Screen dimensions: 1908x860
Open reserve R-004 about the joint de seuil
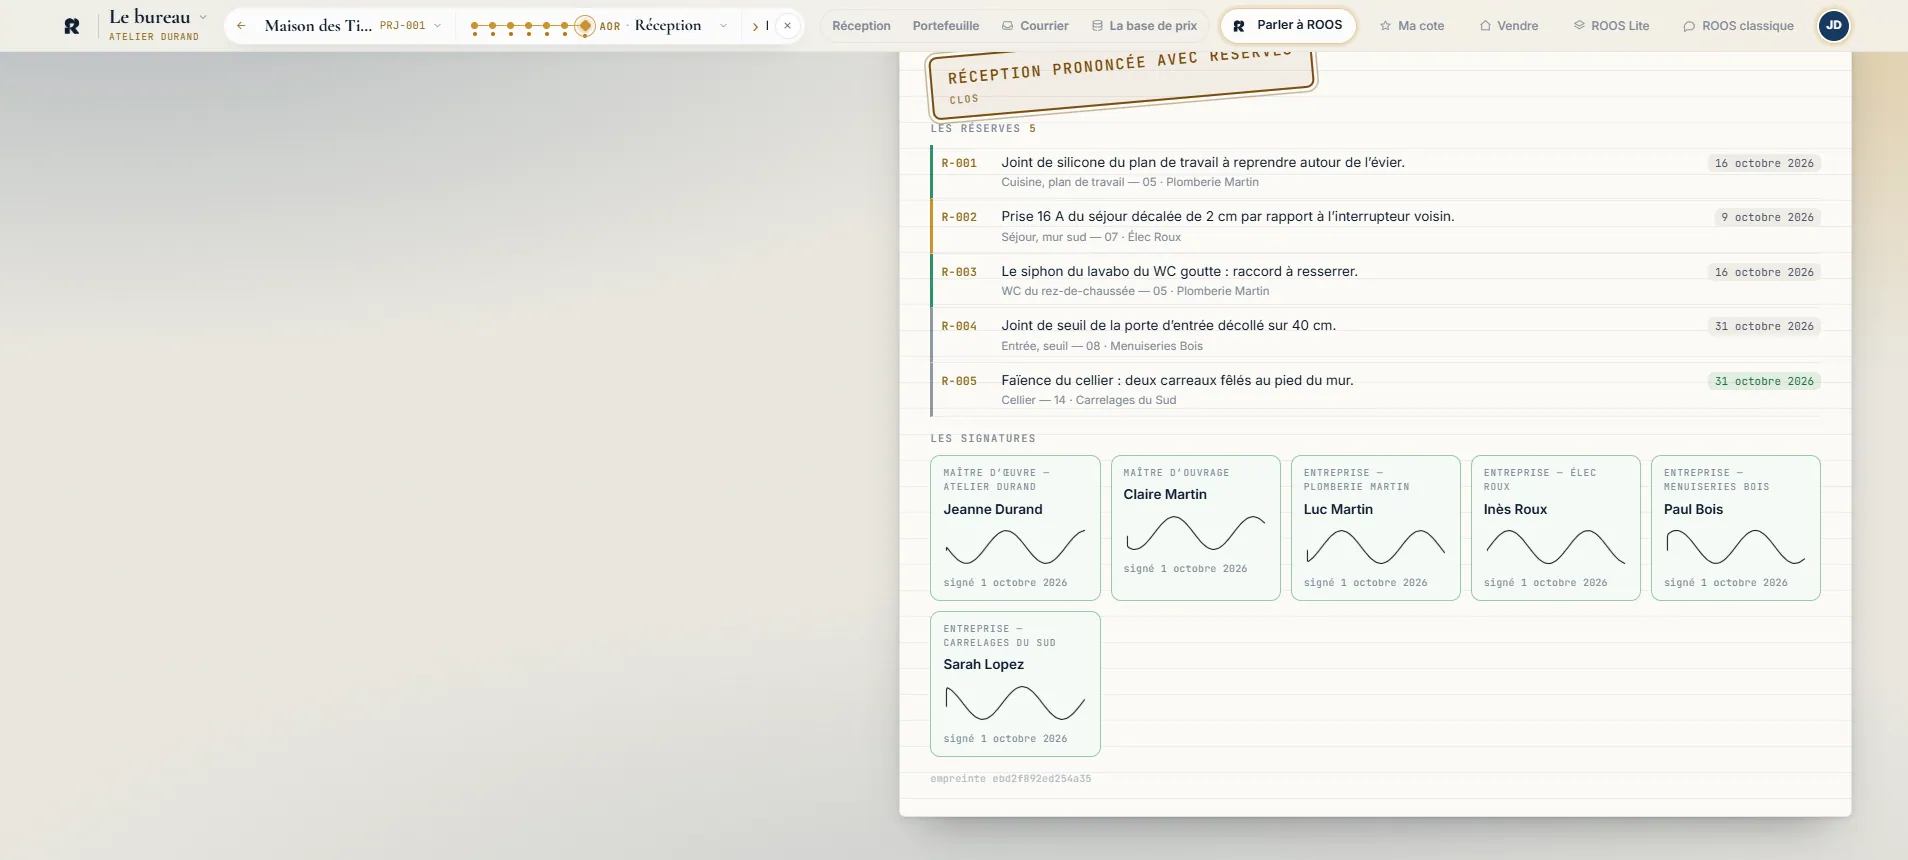[1376, 335]
